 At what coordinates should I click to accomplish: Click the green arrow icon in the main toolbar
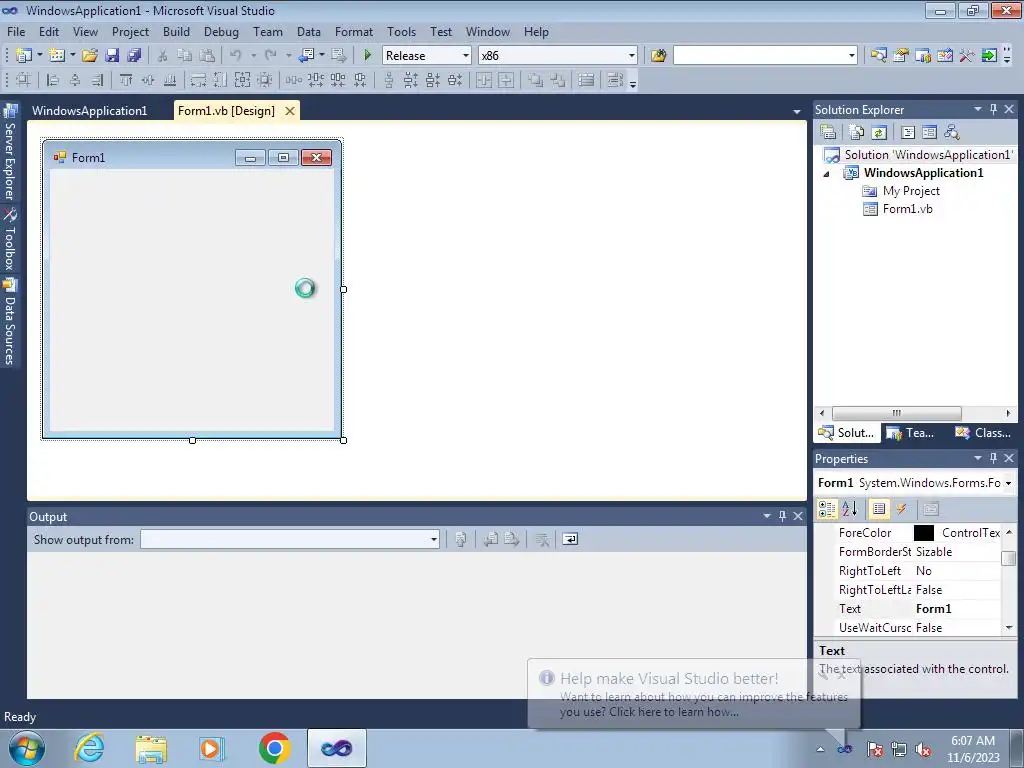(x=989, y=56)
